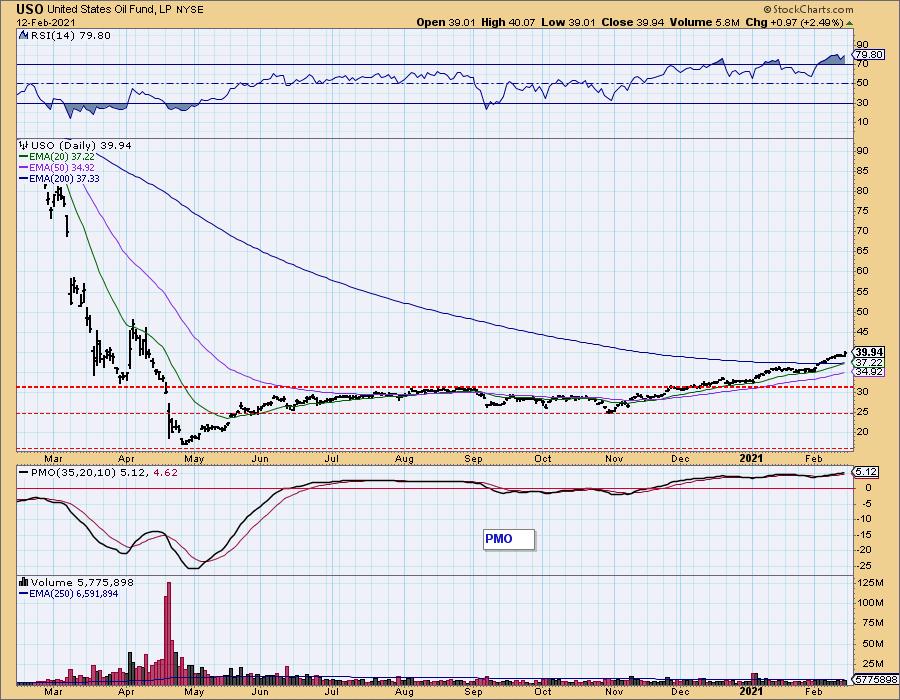900x700 pixels.
Task: Click the Jul month label under price panel
Action: pyautogui.click(x=331, y=458)
